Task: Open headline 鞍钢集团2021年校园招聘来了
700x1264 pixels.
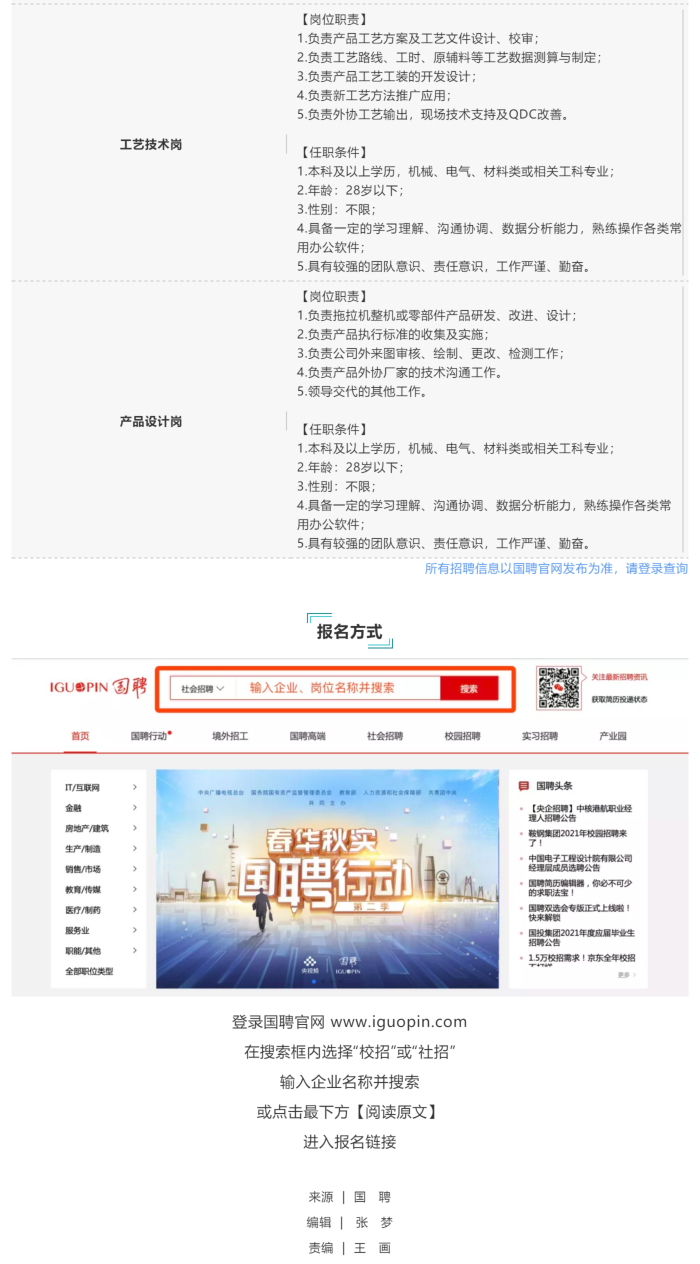Action: click(578, 837)
